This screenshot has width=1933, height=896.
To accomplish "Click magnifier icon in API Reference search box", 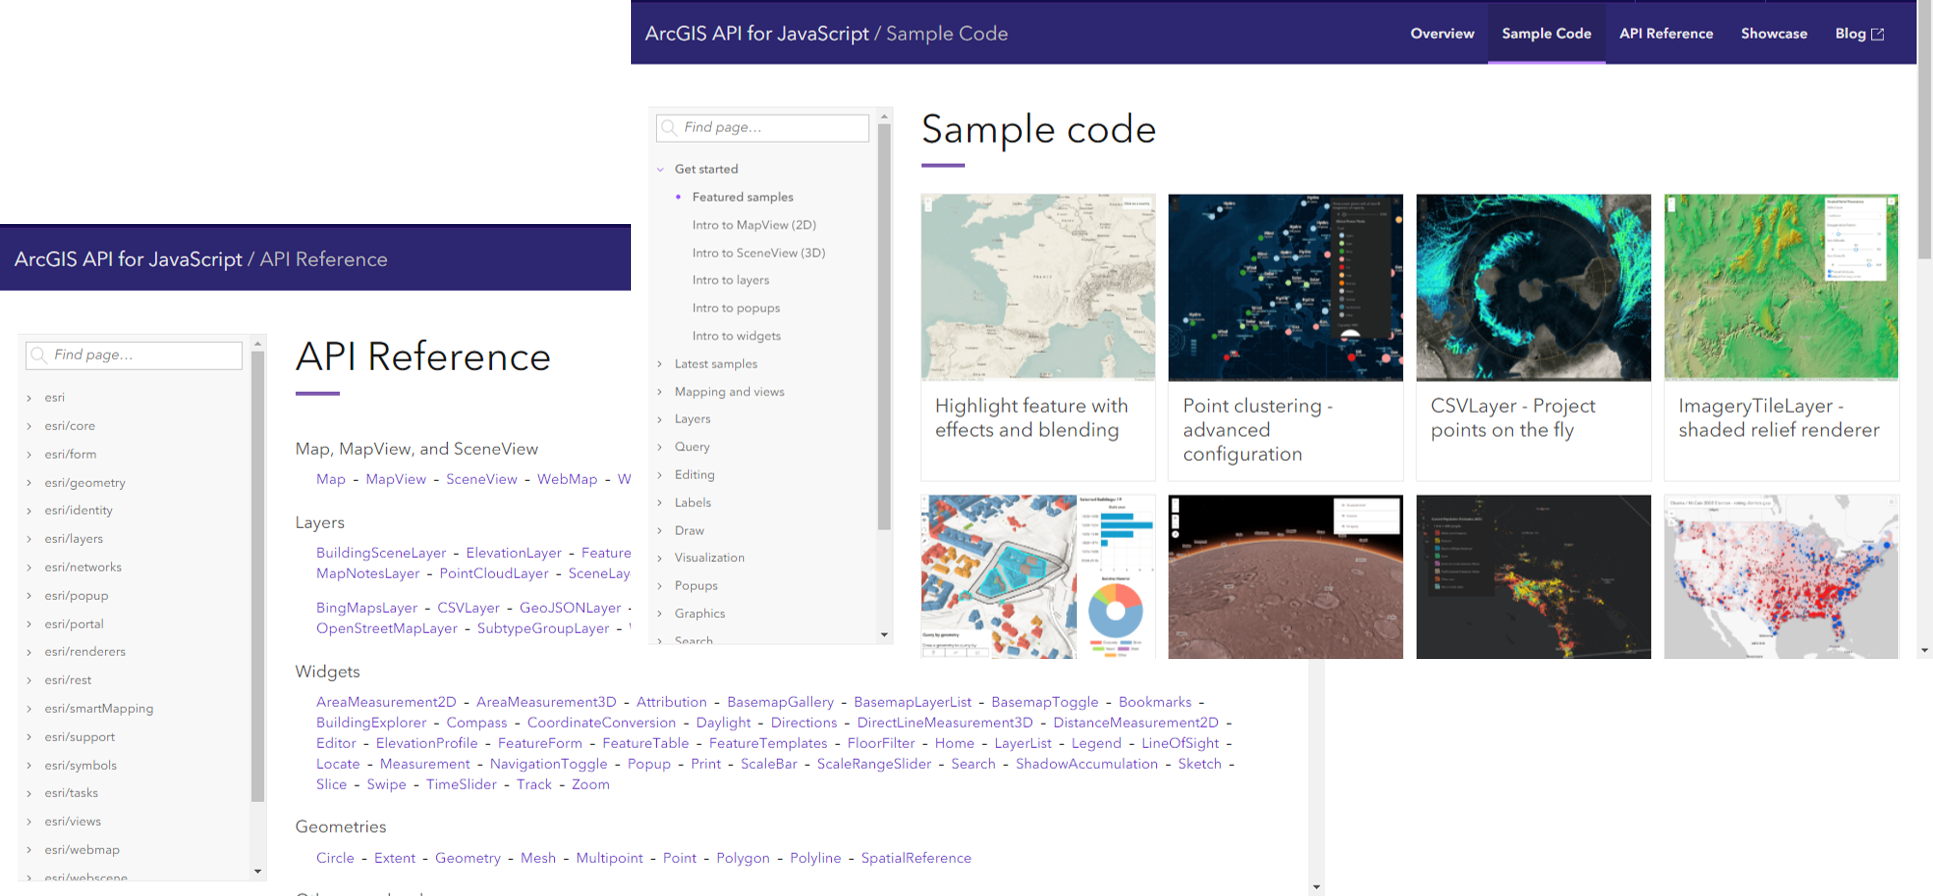I will 39,355.
